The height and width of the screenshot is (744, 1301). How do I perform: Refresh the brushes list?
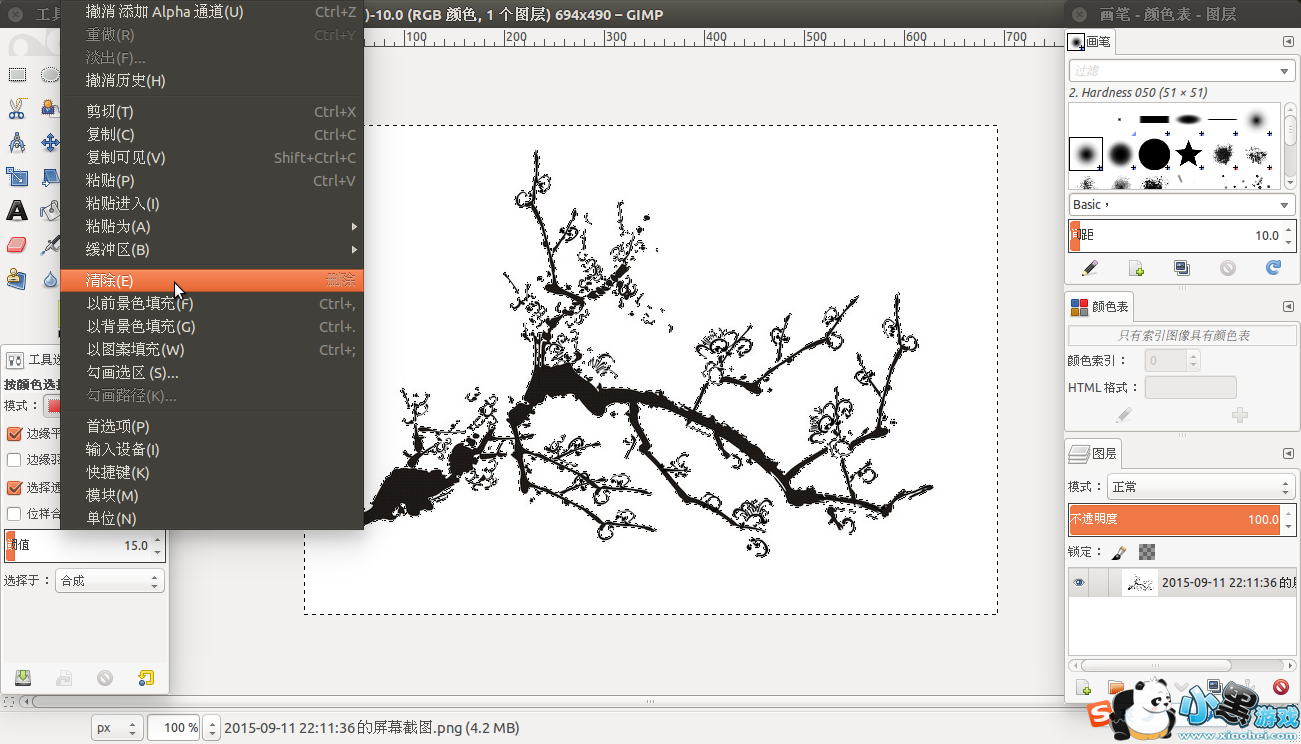(1273, 268)
